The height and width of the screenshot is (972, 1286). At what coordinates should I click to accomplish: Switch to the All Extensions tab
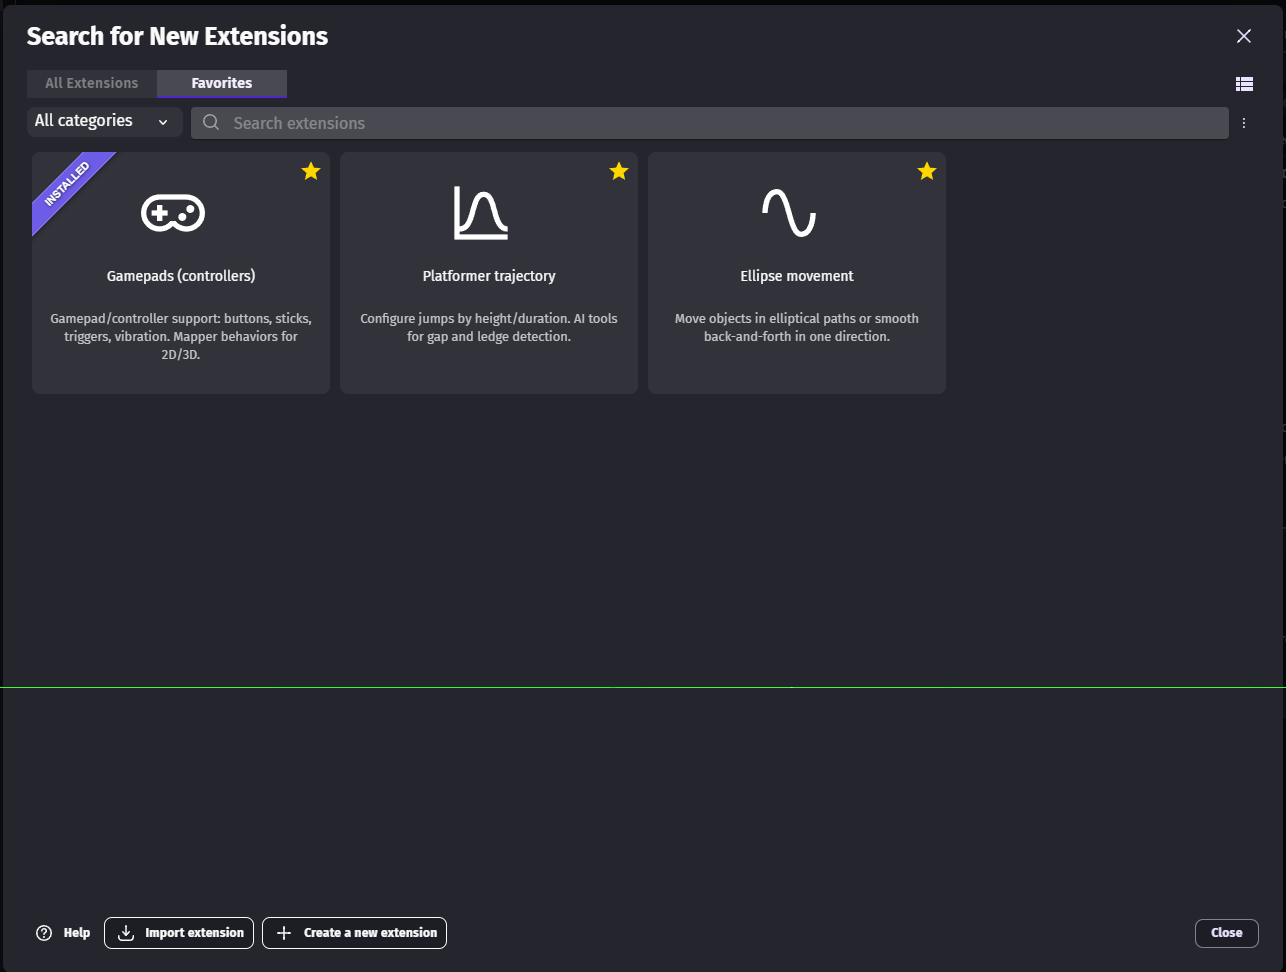[x=92, y=83]
